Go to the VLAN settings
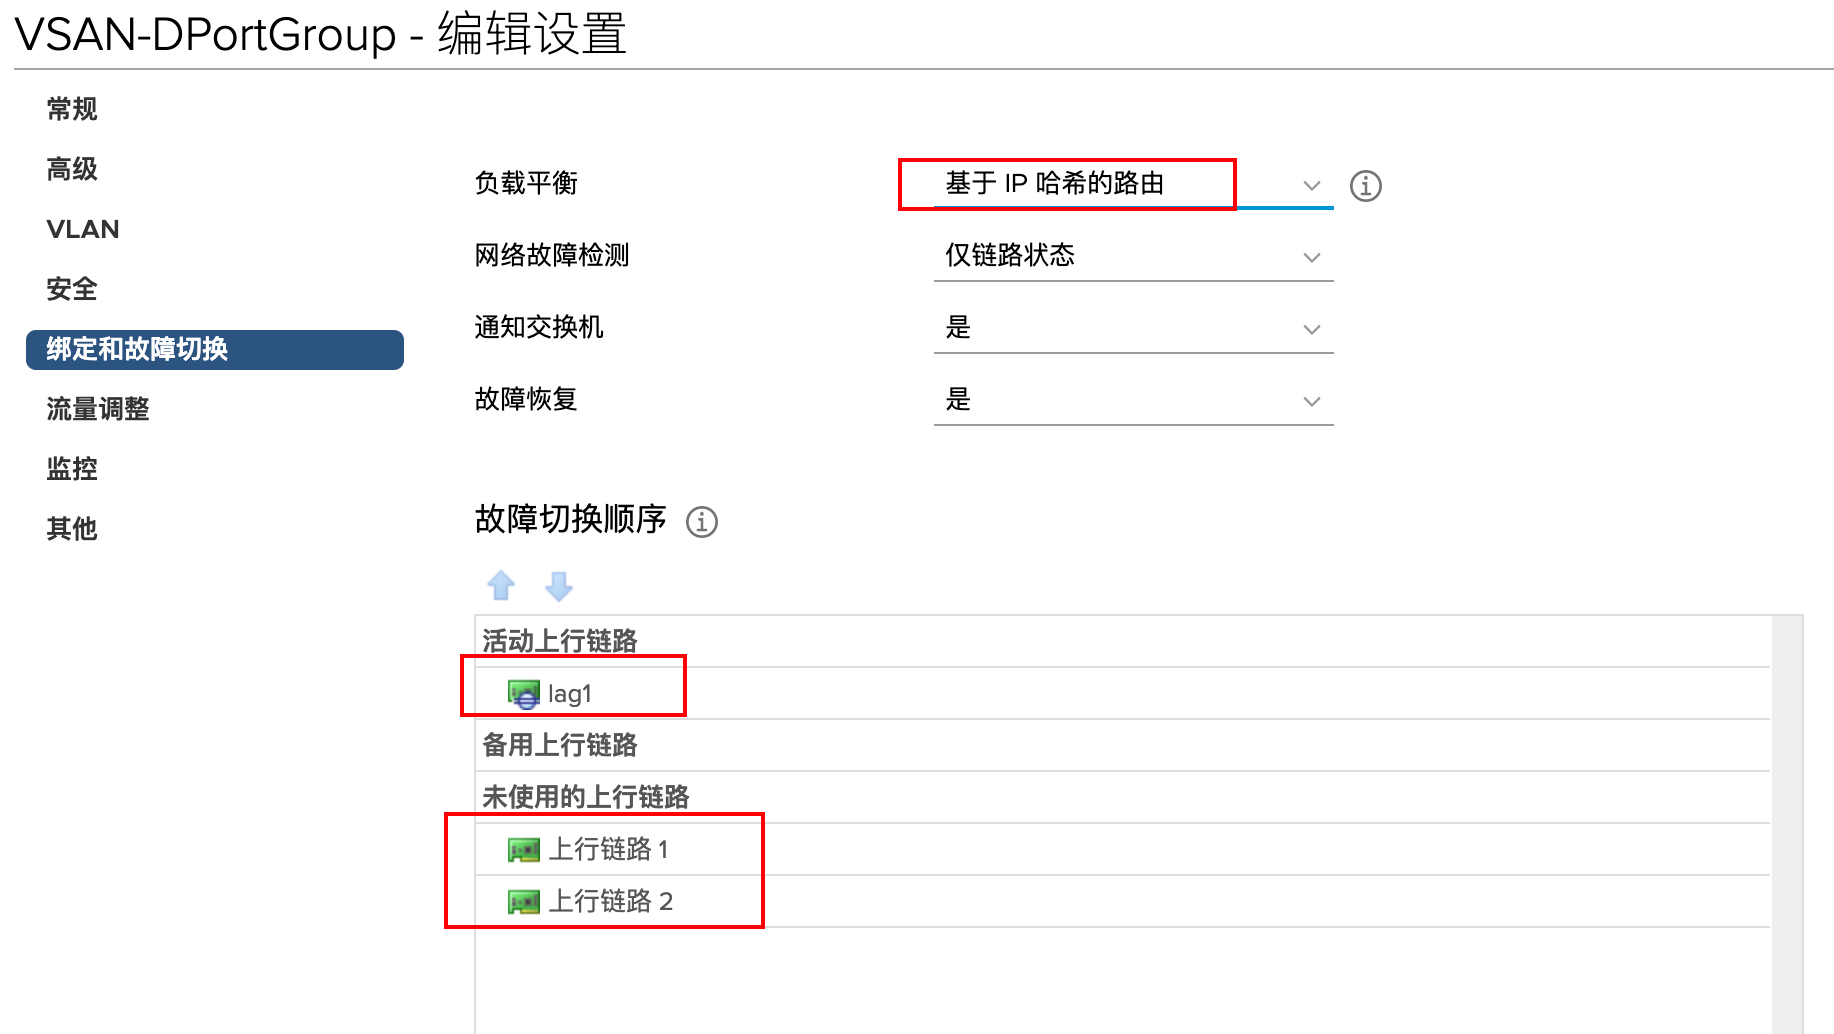 [83, 229]
